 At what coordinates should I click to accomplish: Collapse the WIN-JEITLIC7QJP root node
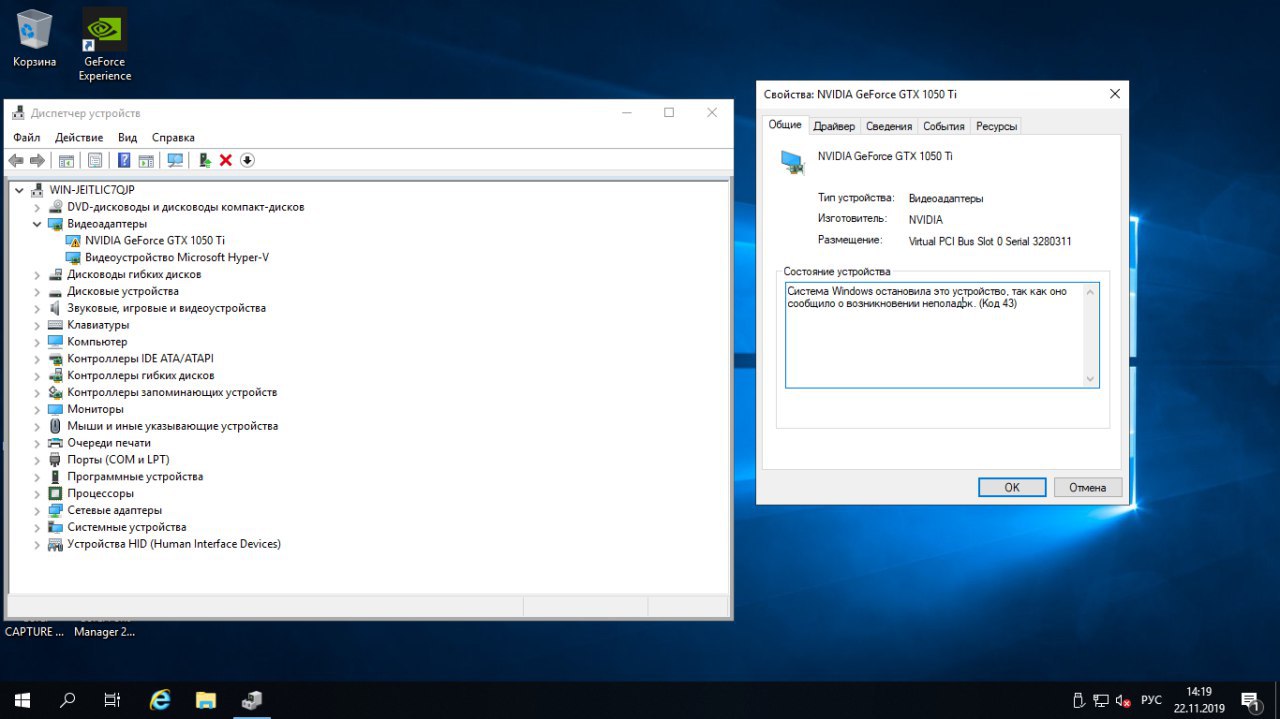click(19, 190)
